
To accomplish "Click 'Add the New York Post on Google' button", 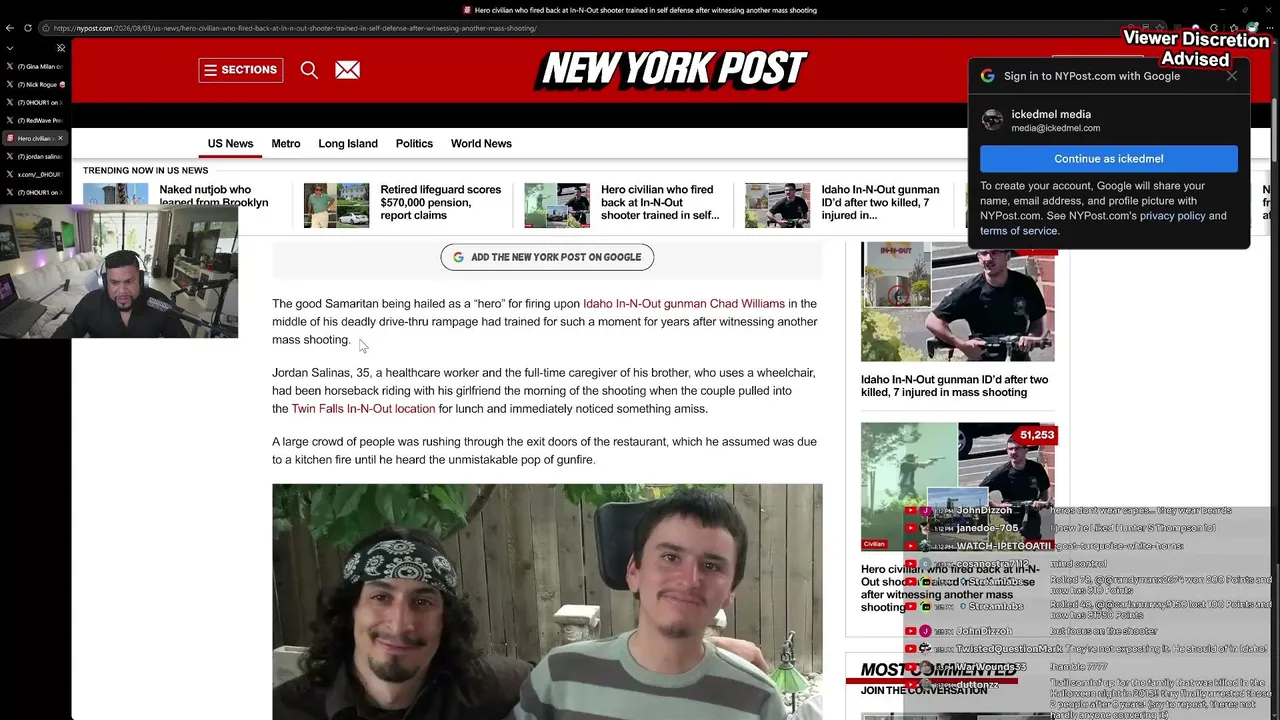I will click(547, 257).
